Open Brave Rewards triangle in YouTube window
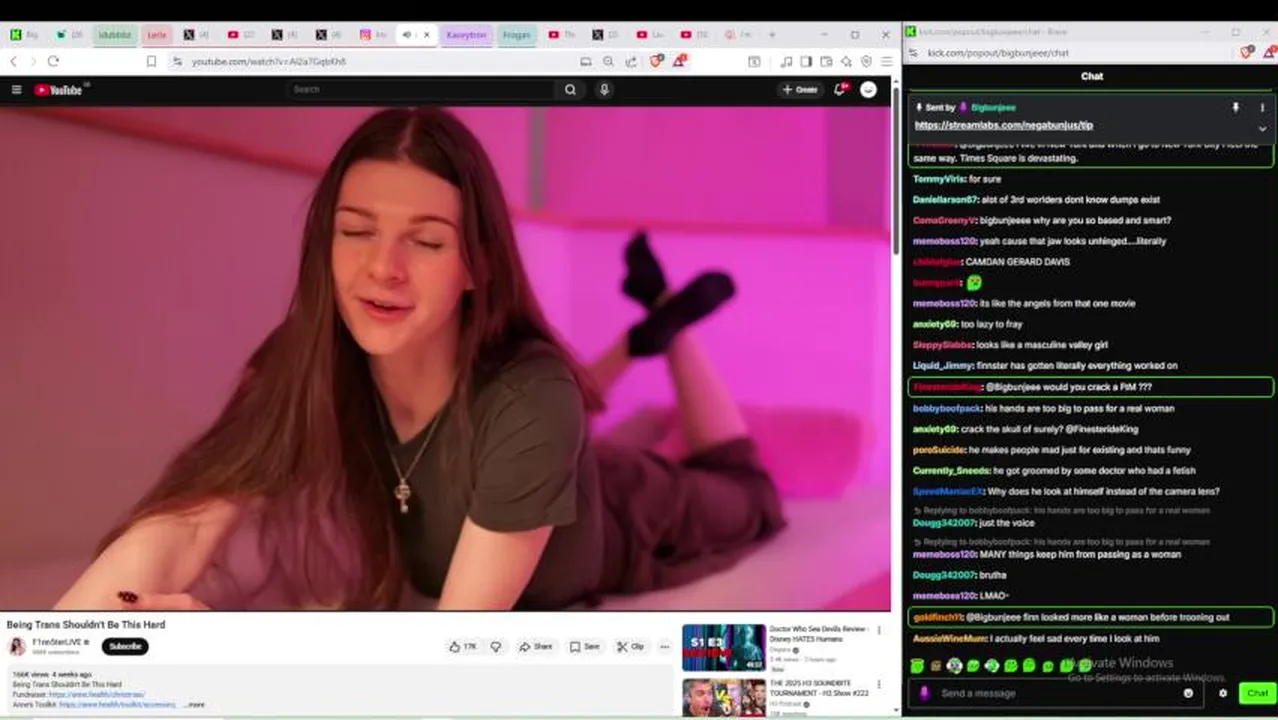The width and height of the screenshot is (1278, 720). coord(679,61)
